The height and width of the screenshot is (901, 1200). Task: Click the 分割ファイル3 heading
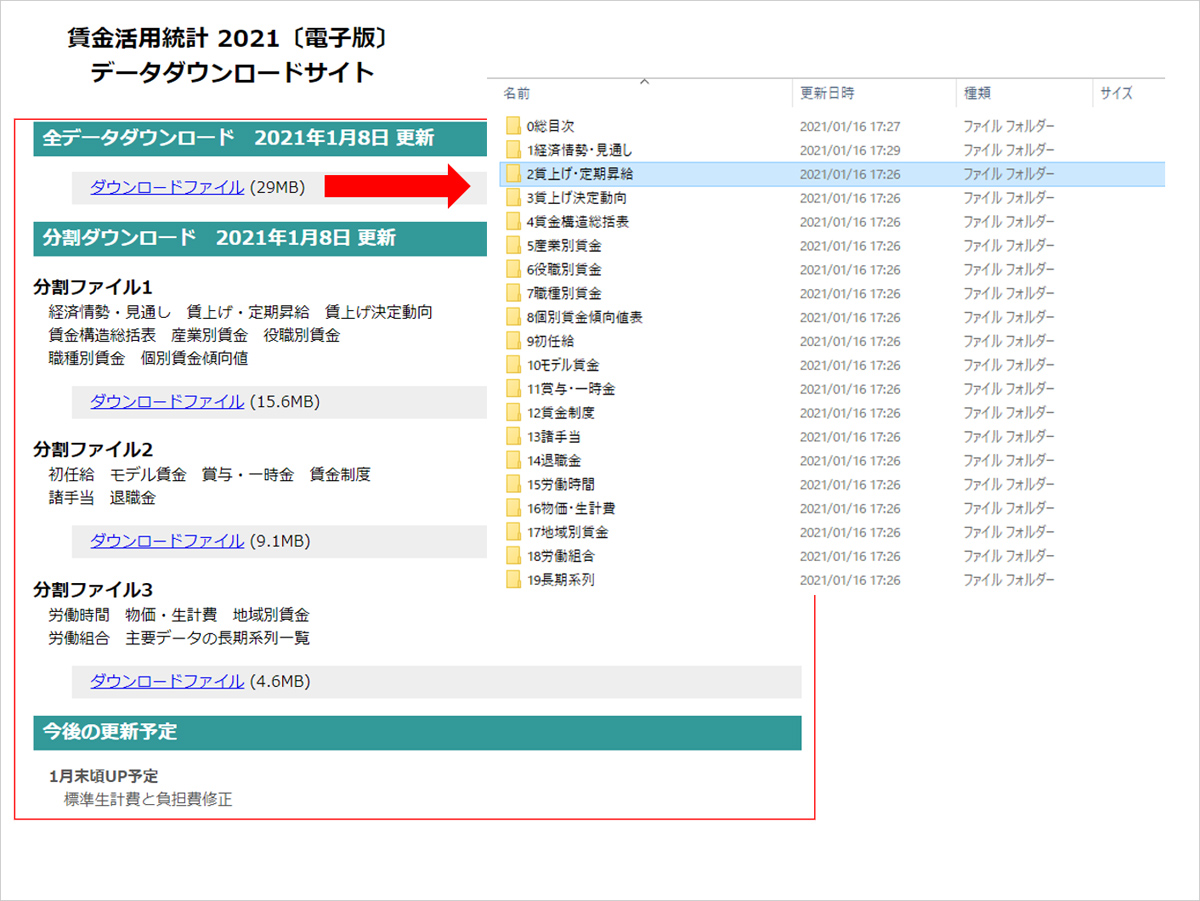coord(93,590)
